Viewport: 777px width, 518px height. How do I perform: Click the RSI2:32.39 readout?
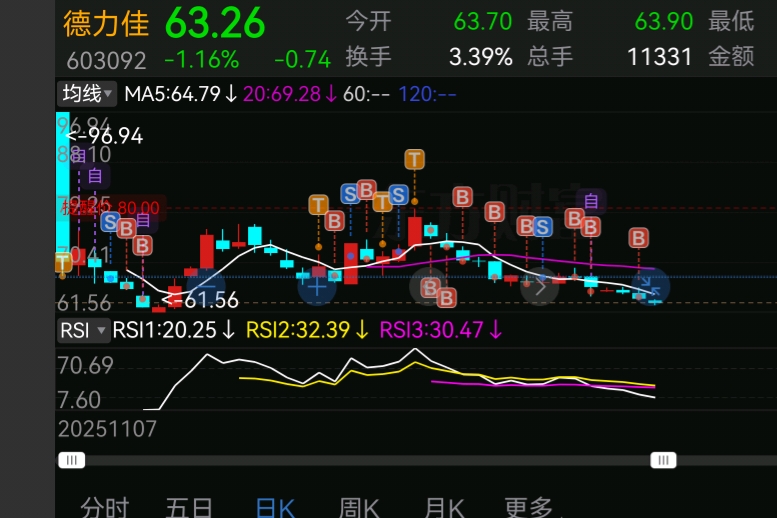coord(307,330)
